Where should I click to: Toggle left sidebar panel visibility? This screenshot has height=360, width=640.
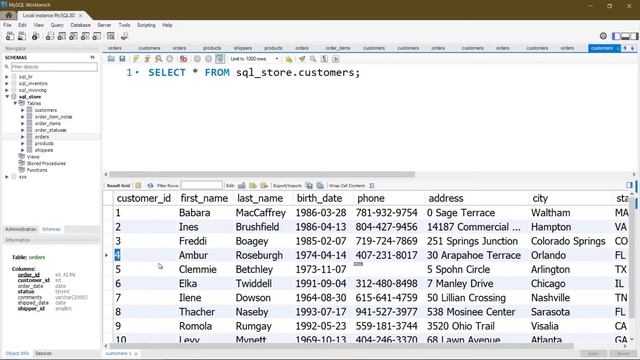[x=616, y=36]
